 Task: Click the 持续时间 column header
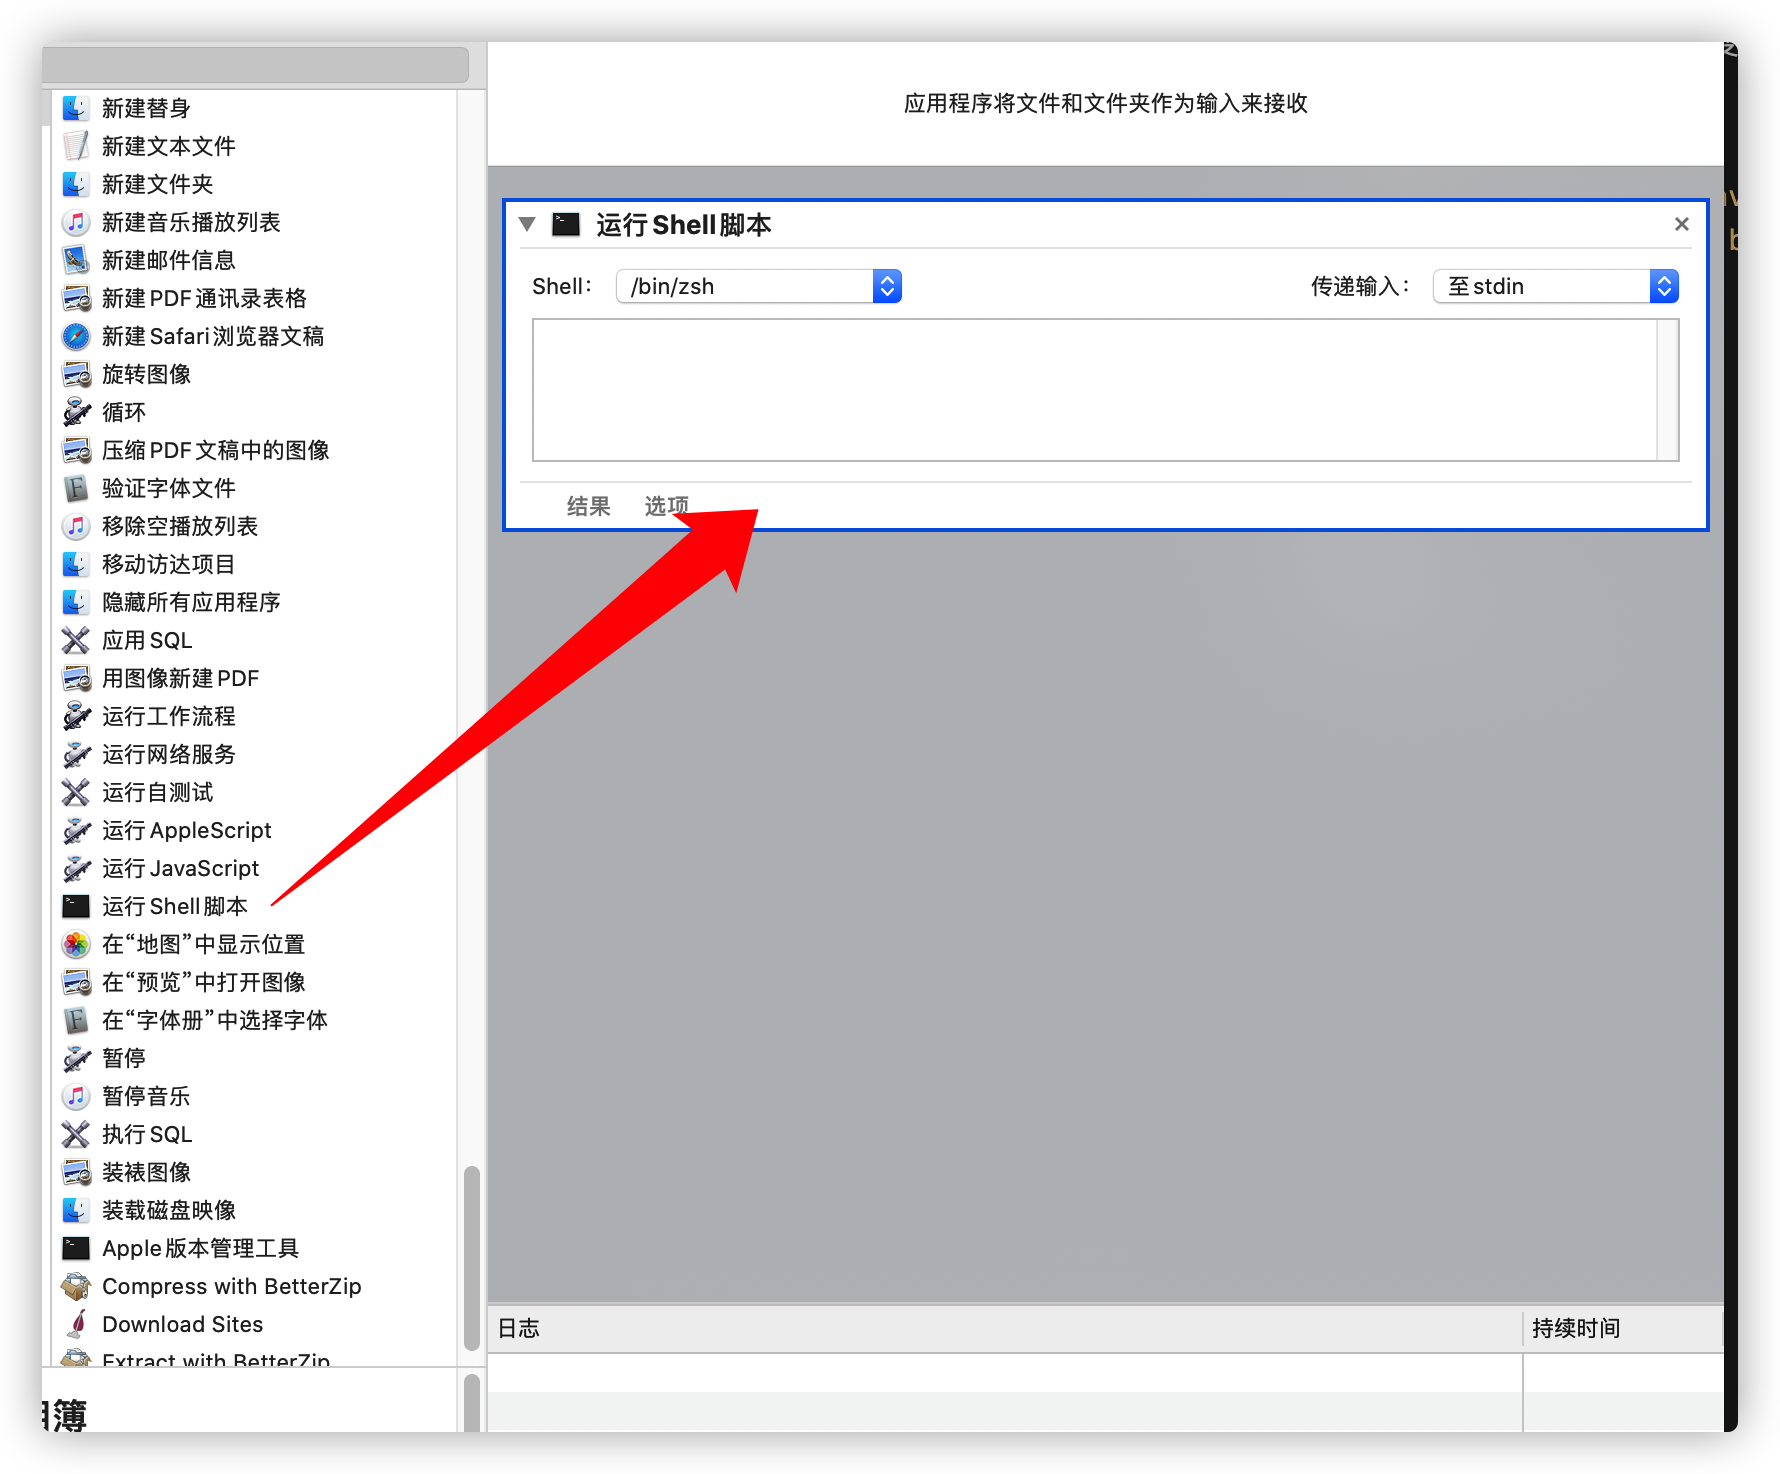point(1576,1328)
